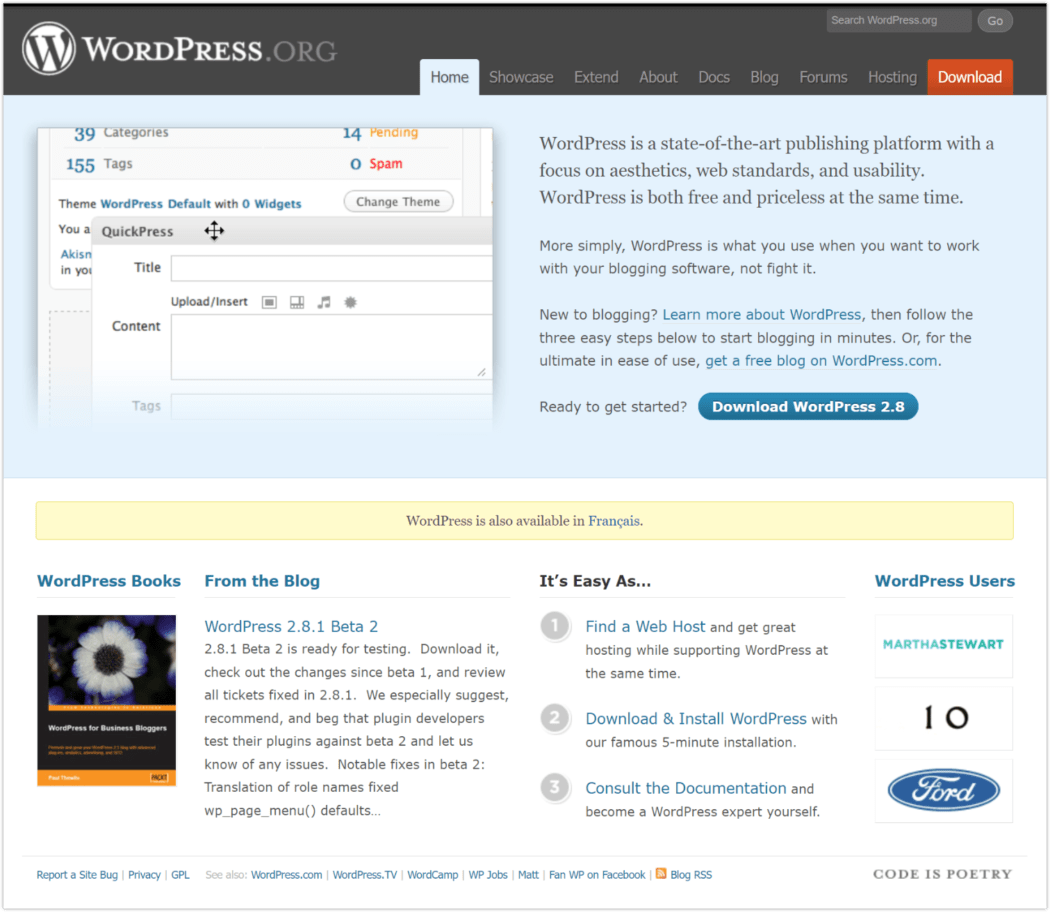This screenshot has height=912, width=1050.
Task: Switch to the Forums tab
Action: click(x=823, y=77)
